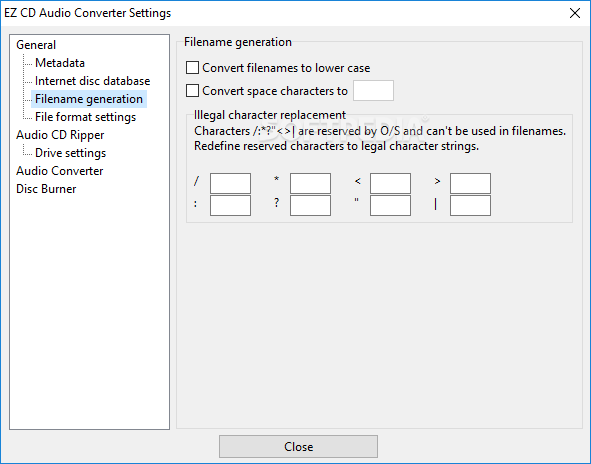591x464 pixels.
Task: Enable Convert filenames to lower case checkbox
Action: tap(192, 68)
